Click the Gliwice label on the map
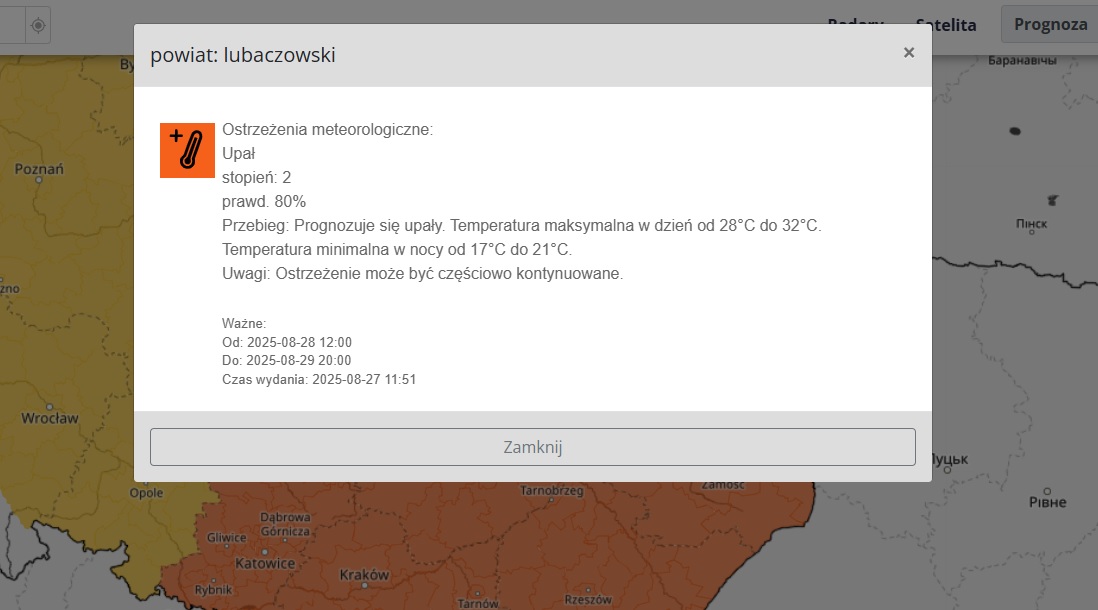Image resolution: width=1098 pixels, height=610 pixels. (226, 537)
